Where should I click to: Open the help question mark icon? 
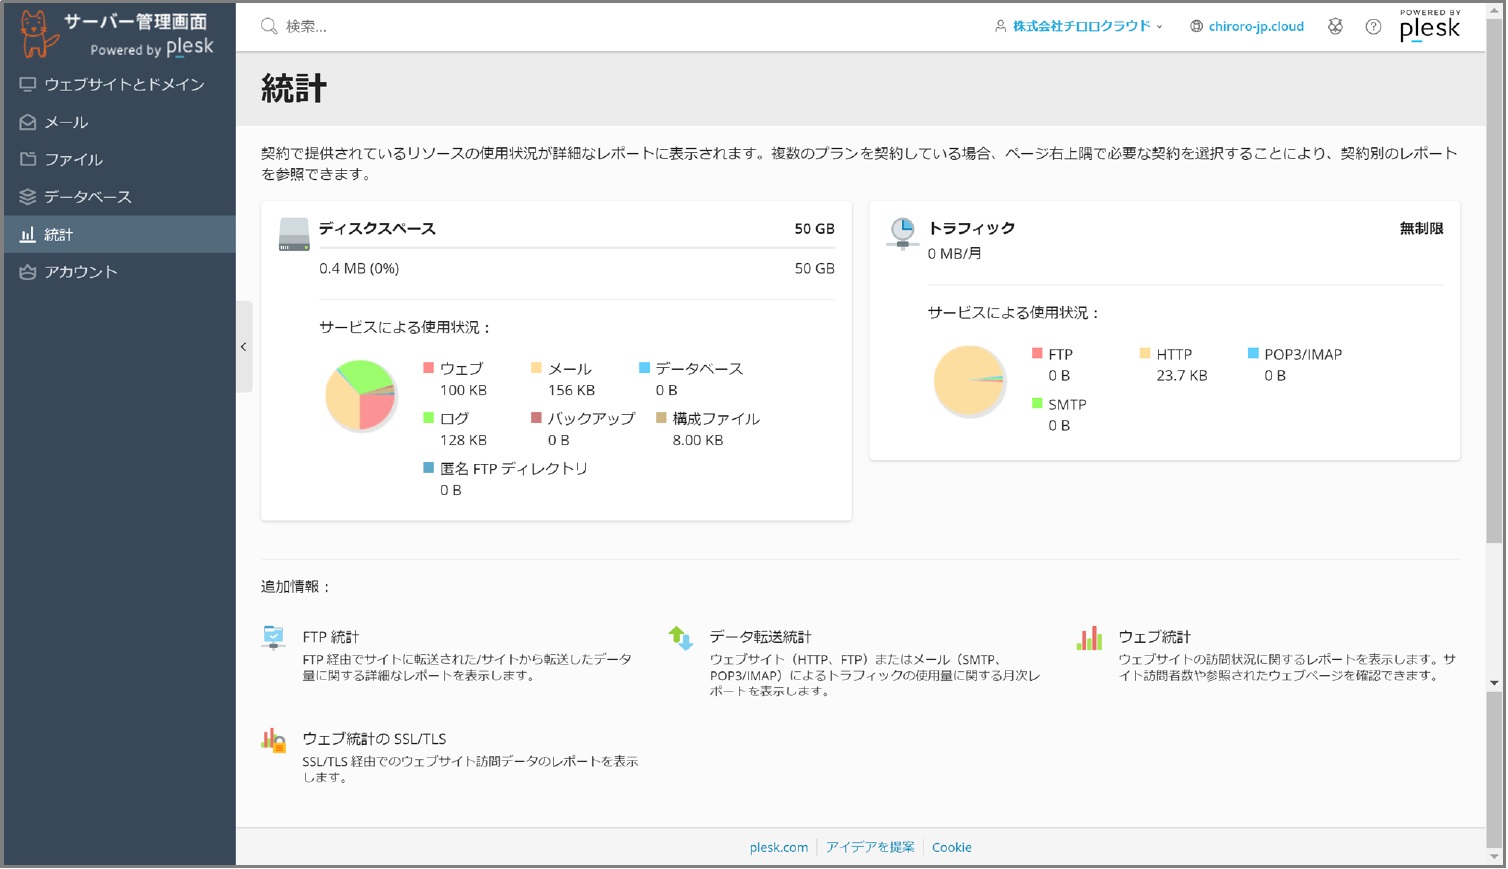1373,26
